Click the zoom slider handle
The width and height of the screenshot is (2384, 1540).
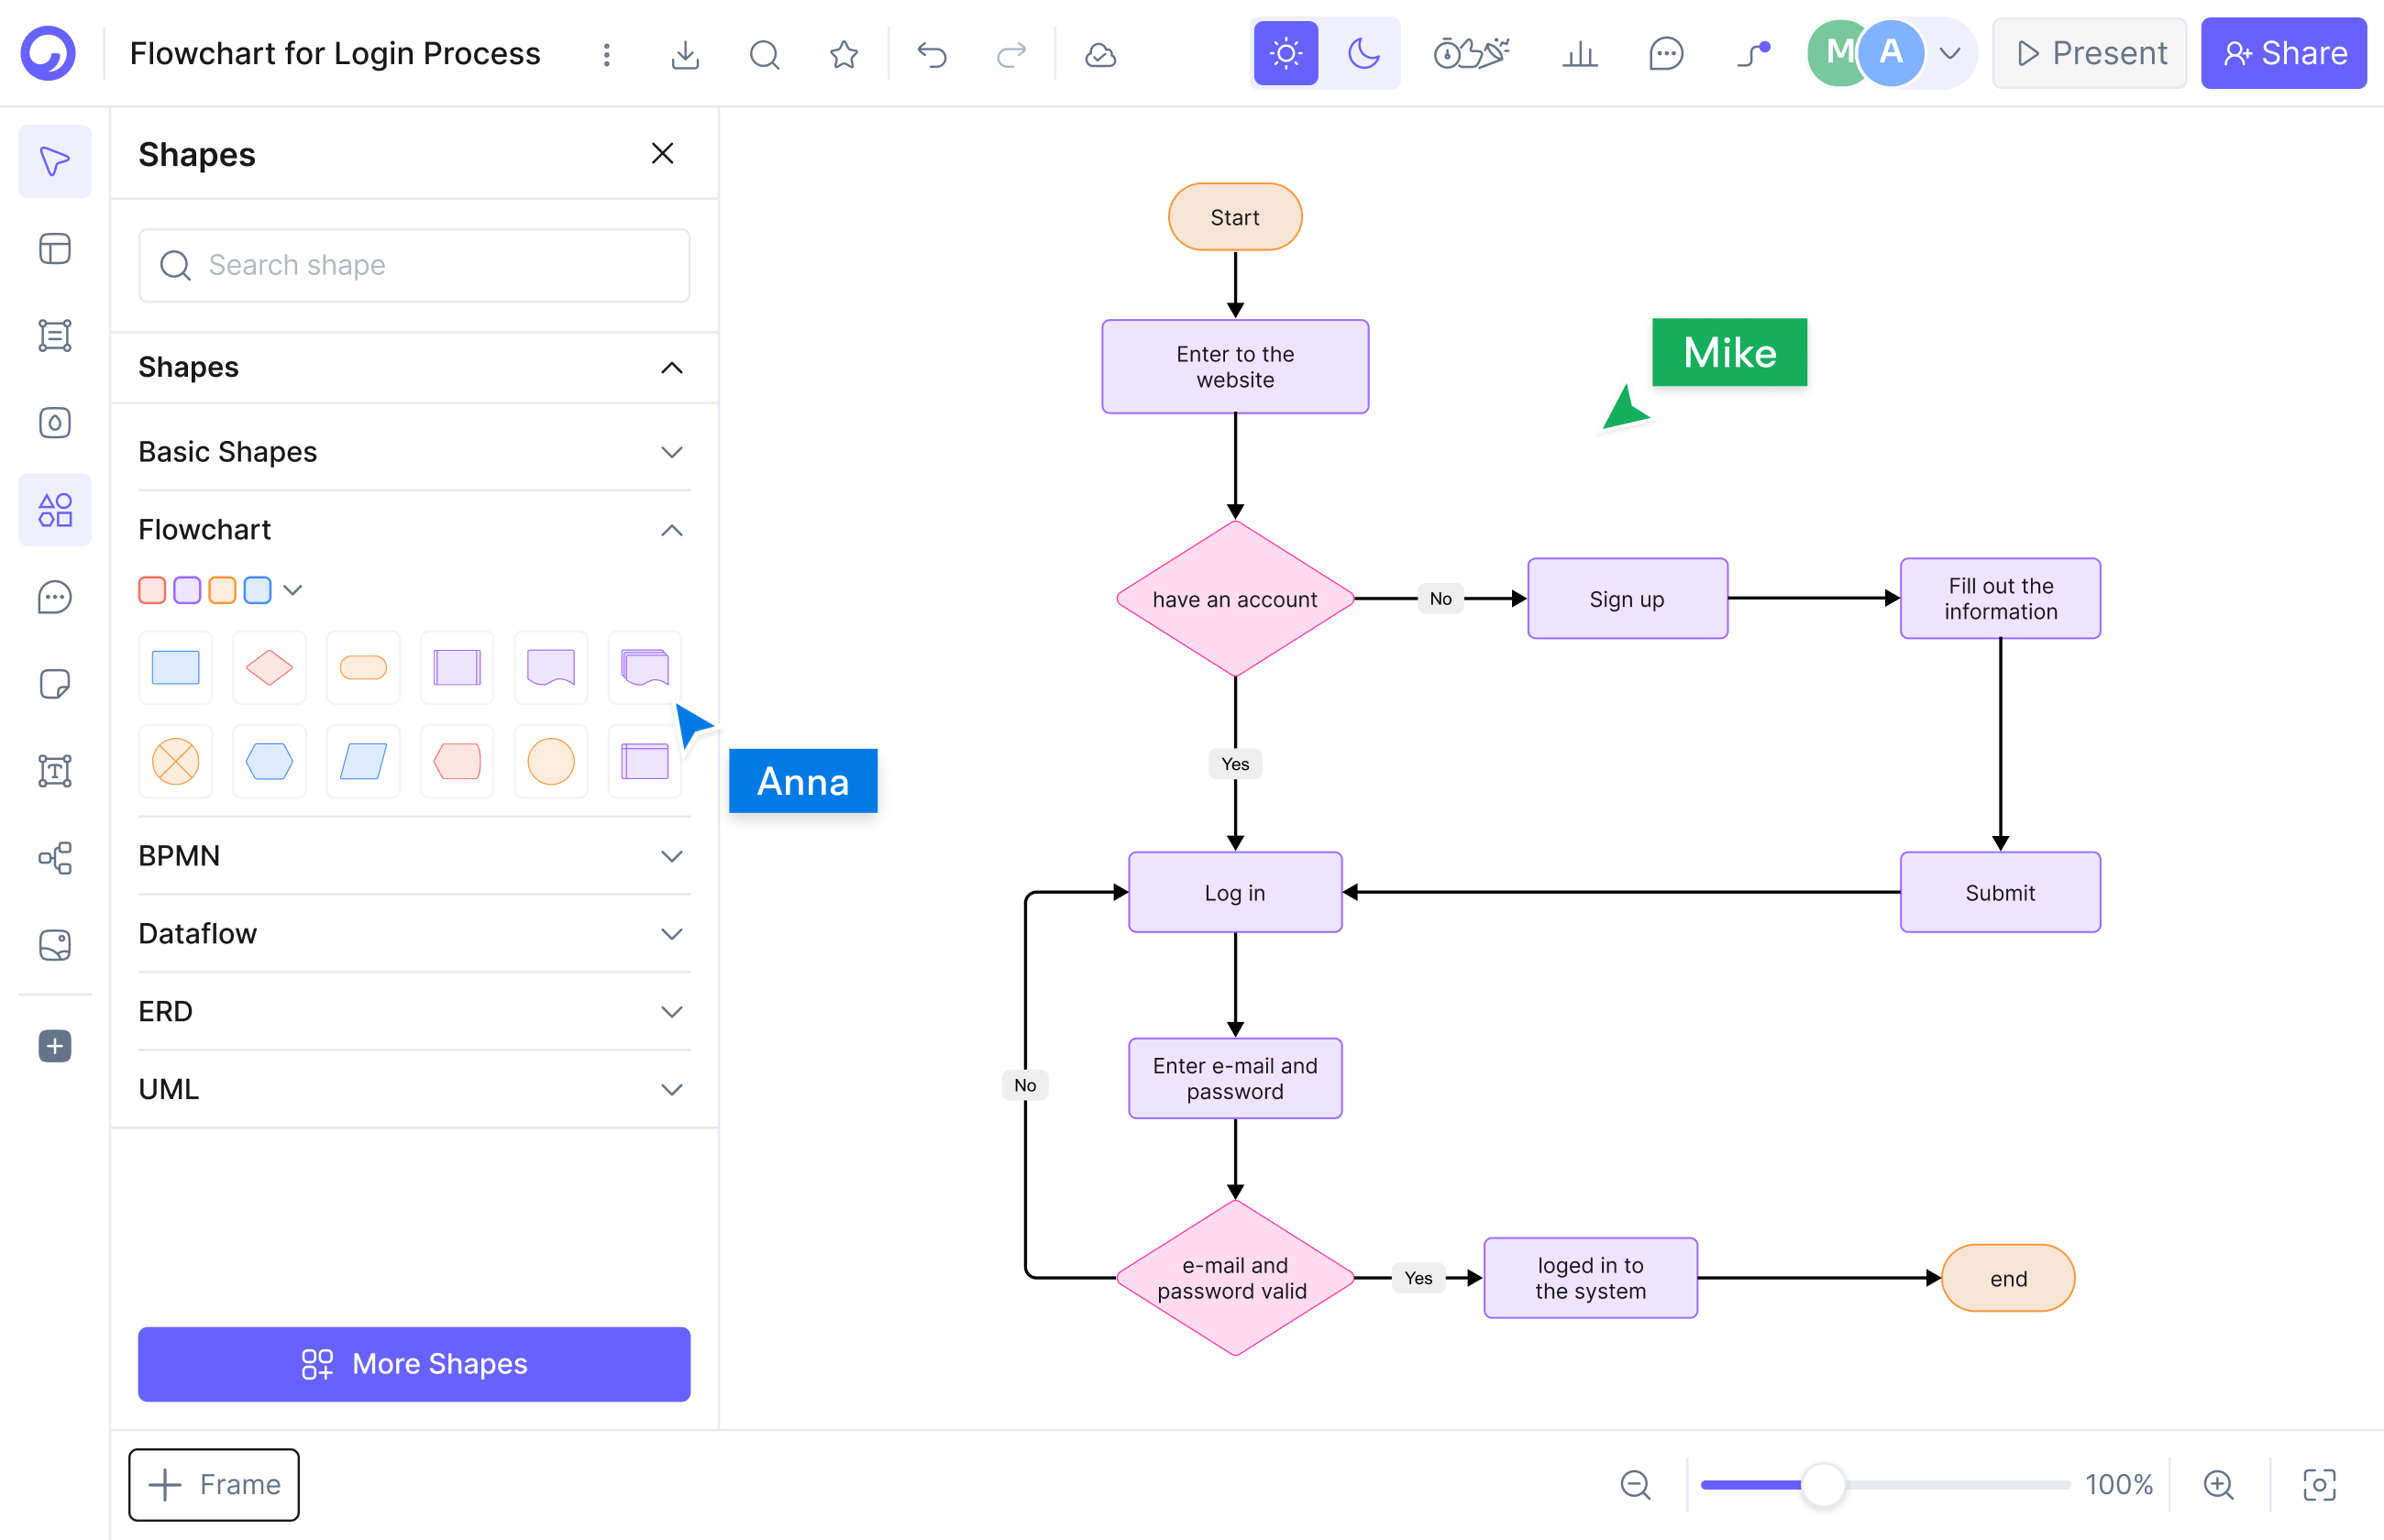tap(1823, 1484)
